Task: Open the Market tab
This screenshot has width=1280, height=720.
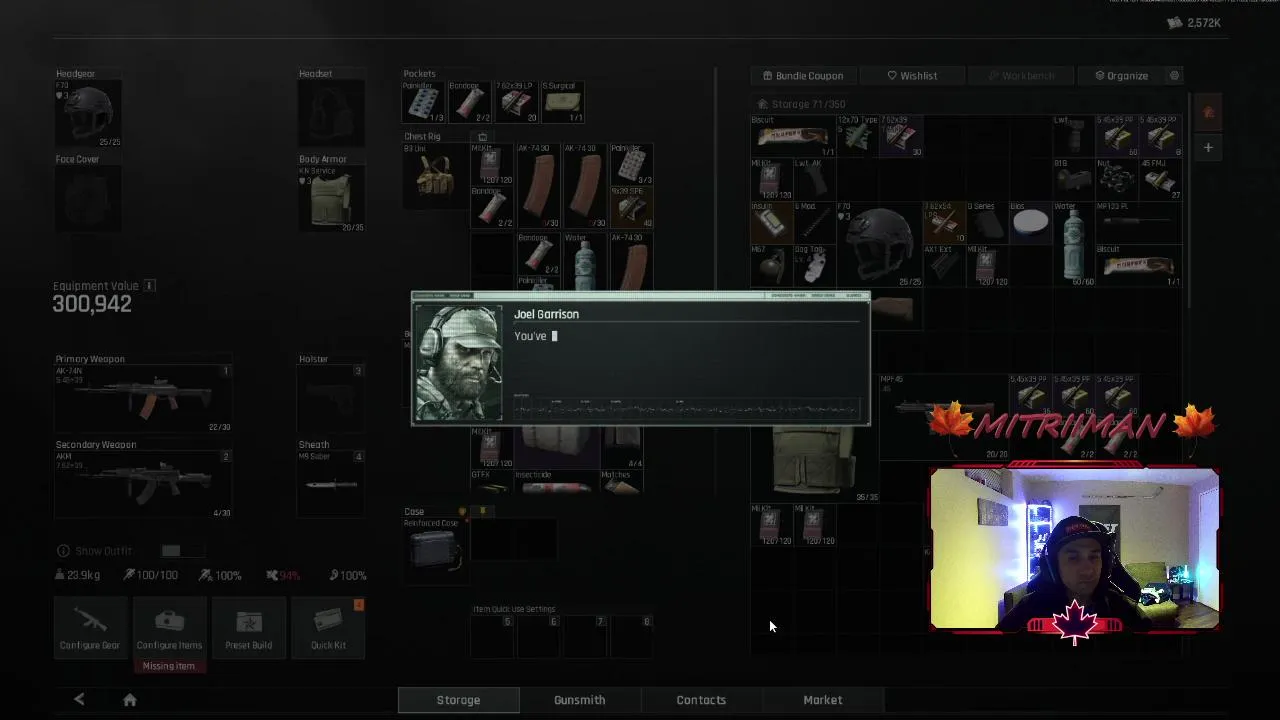Action: tap(822, 700)
